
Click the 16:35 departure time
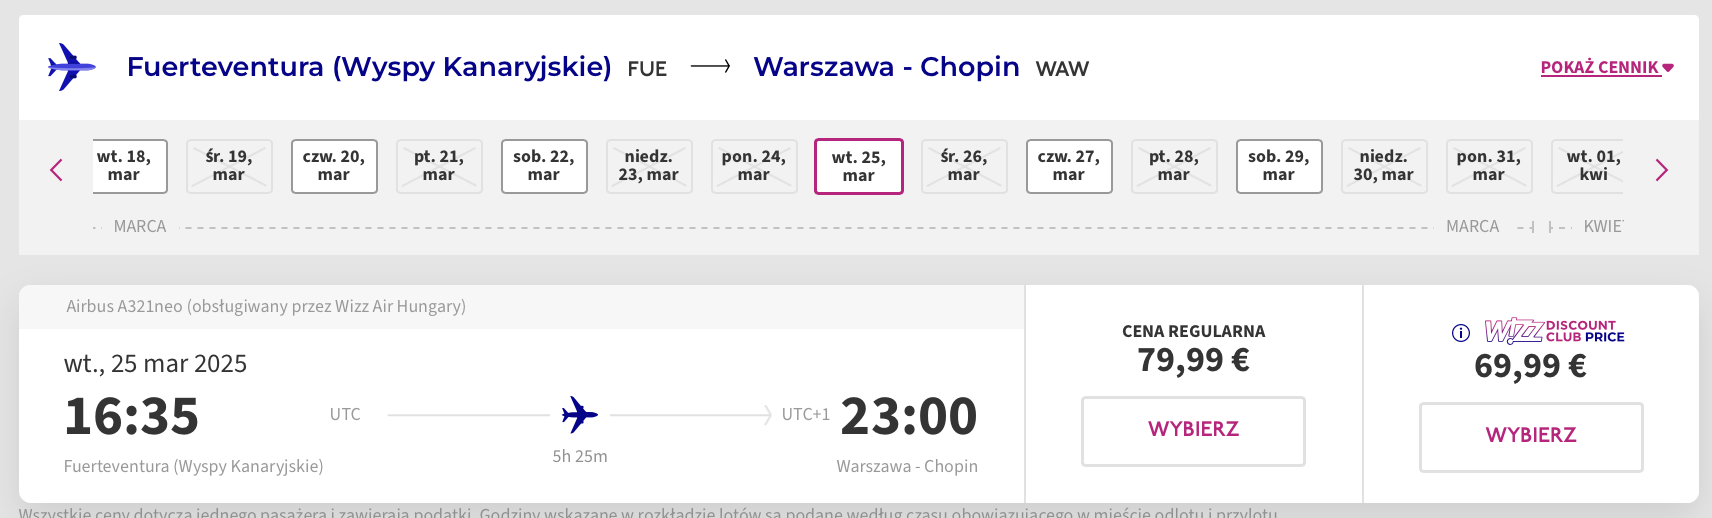[132, 416]
